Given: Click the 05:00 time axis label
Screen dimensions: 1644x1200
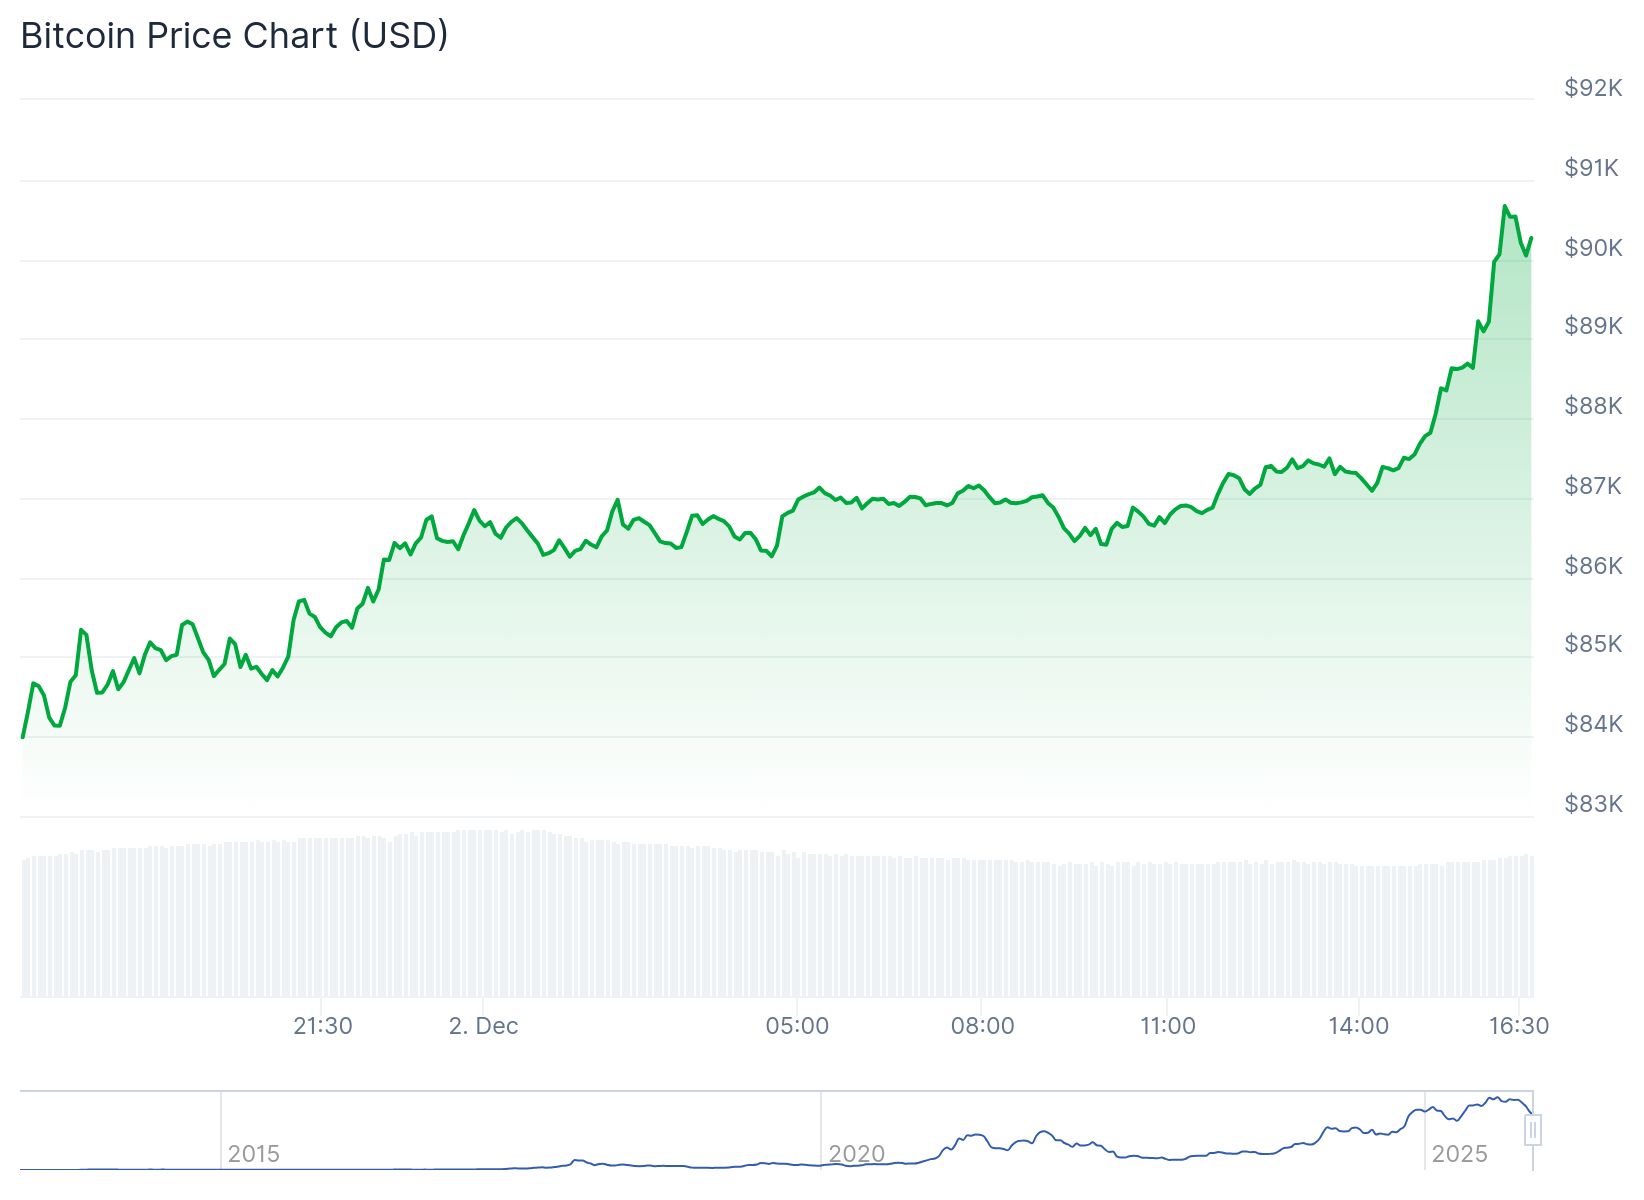Looking at the screenshot, I should point(797,1026).
